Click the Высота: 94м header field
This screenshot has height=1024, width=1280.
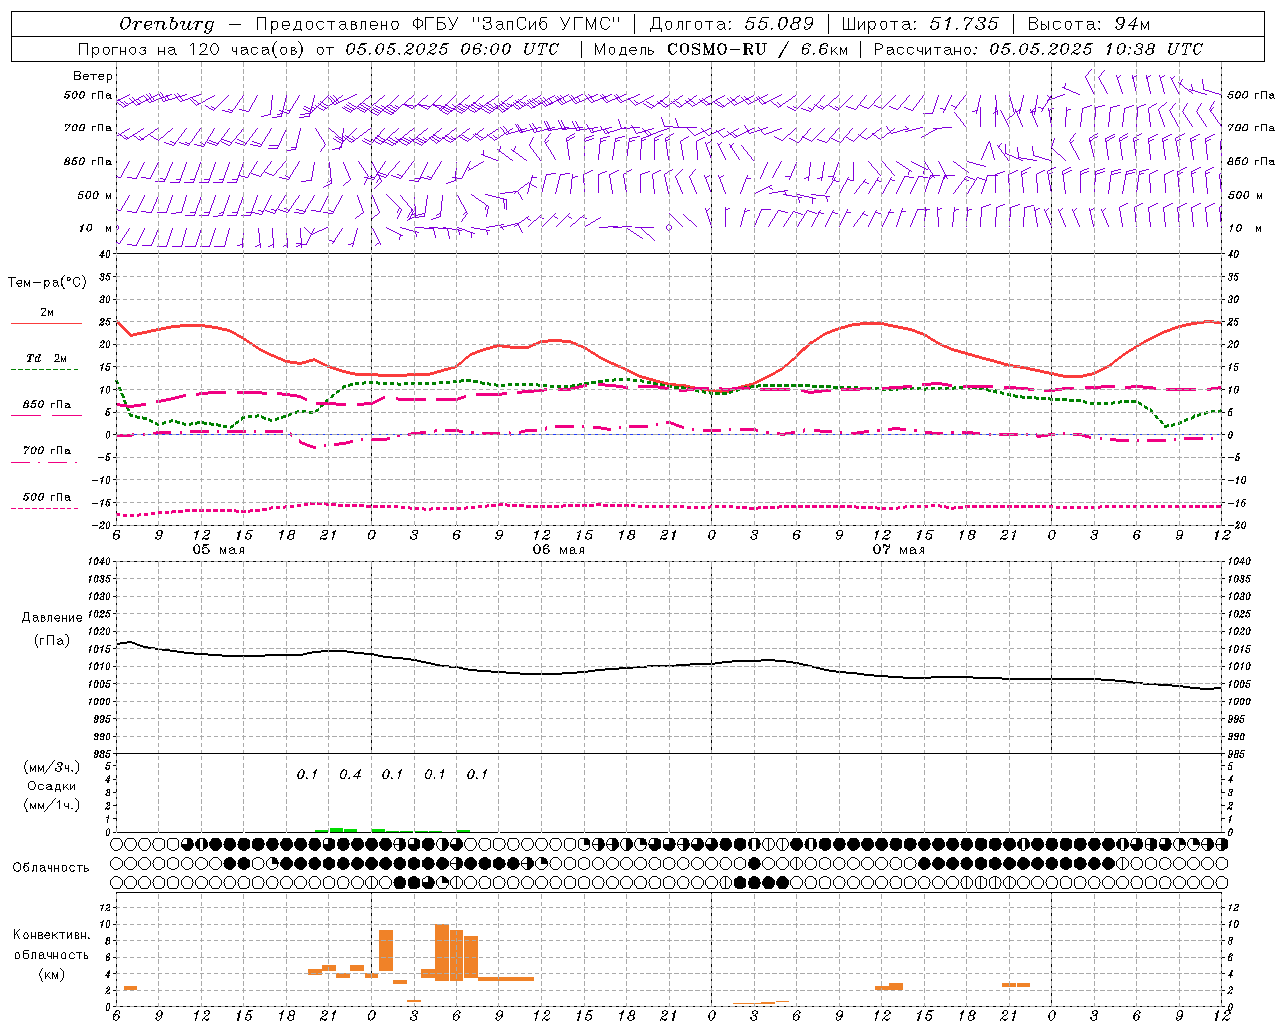(x=1089, y=24)
